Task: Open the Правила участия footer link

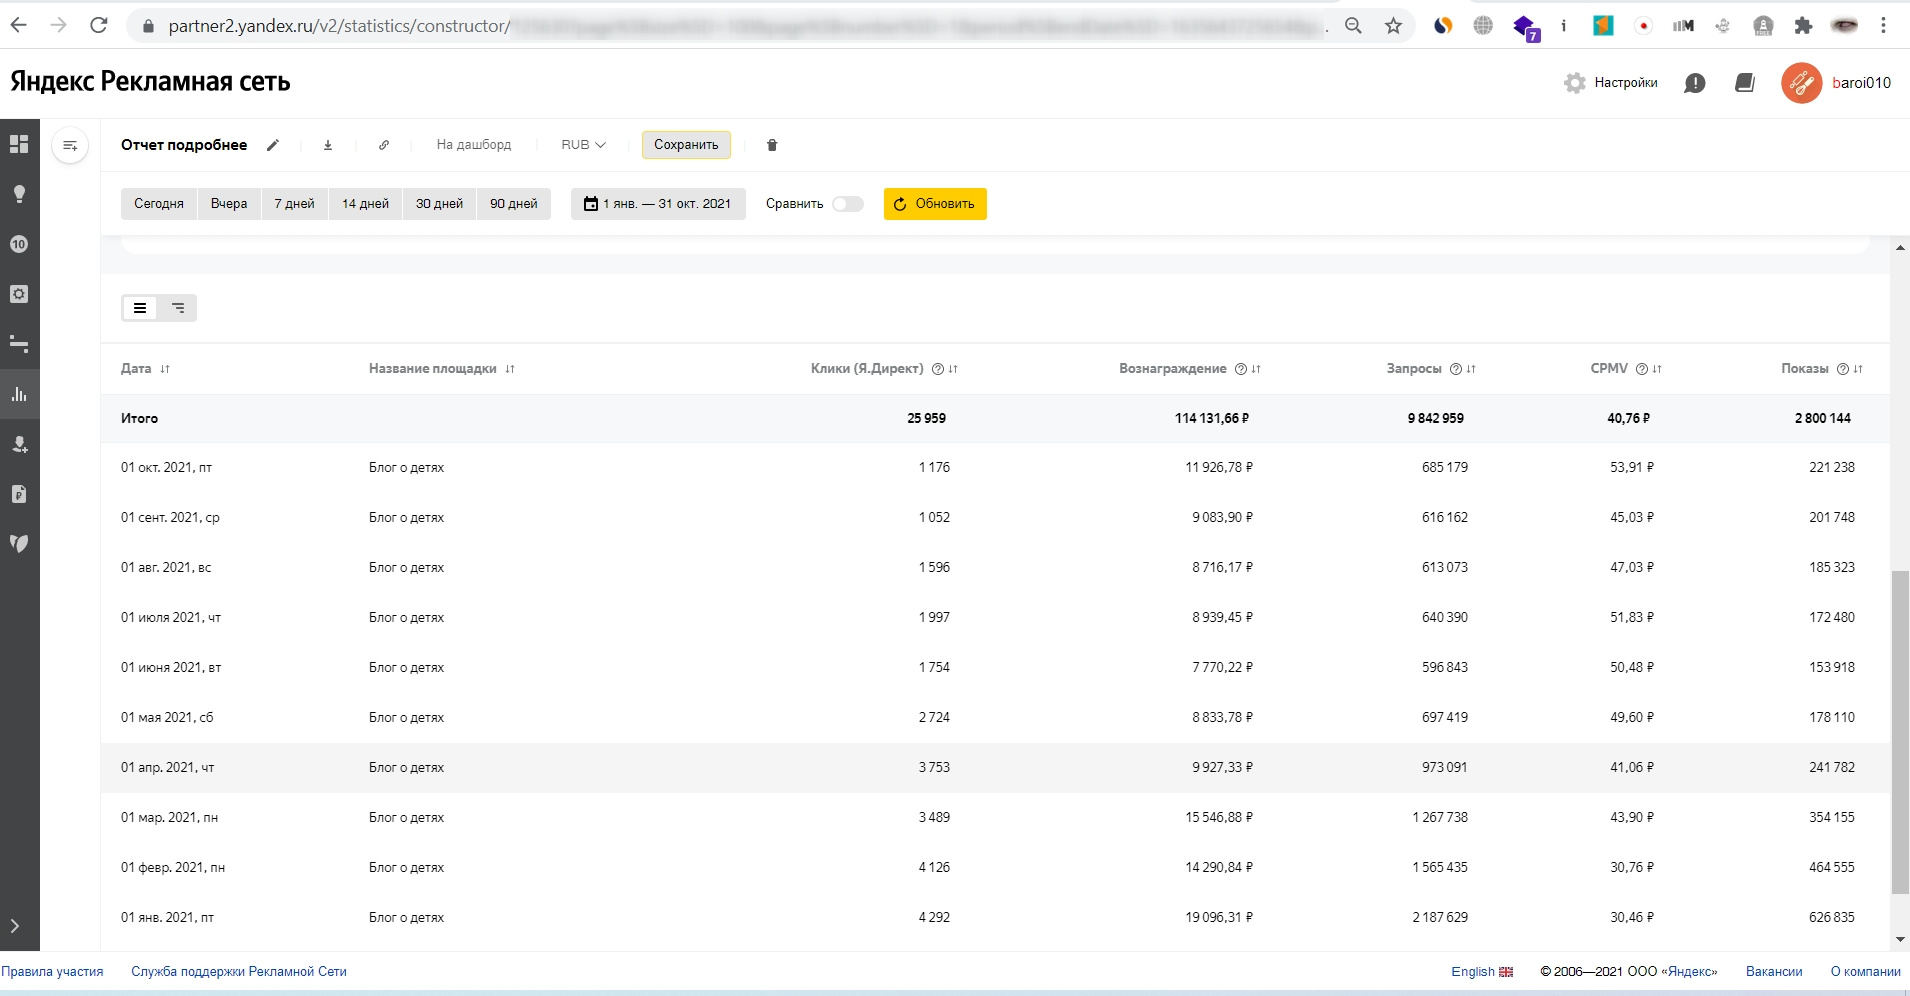Action: (x=52, y=972)
